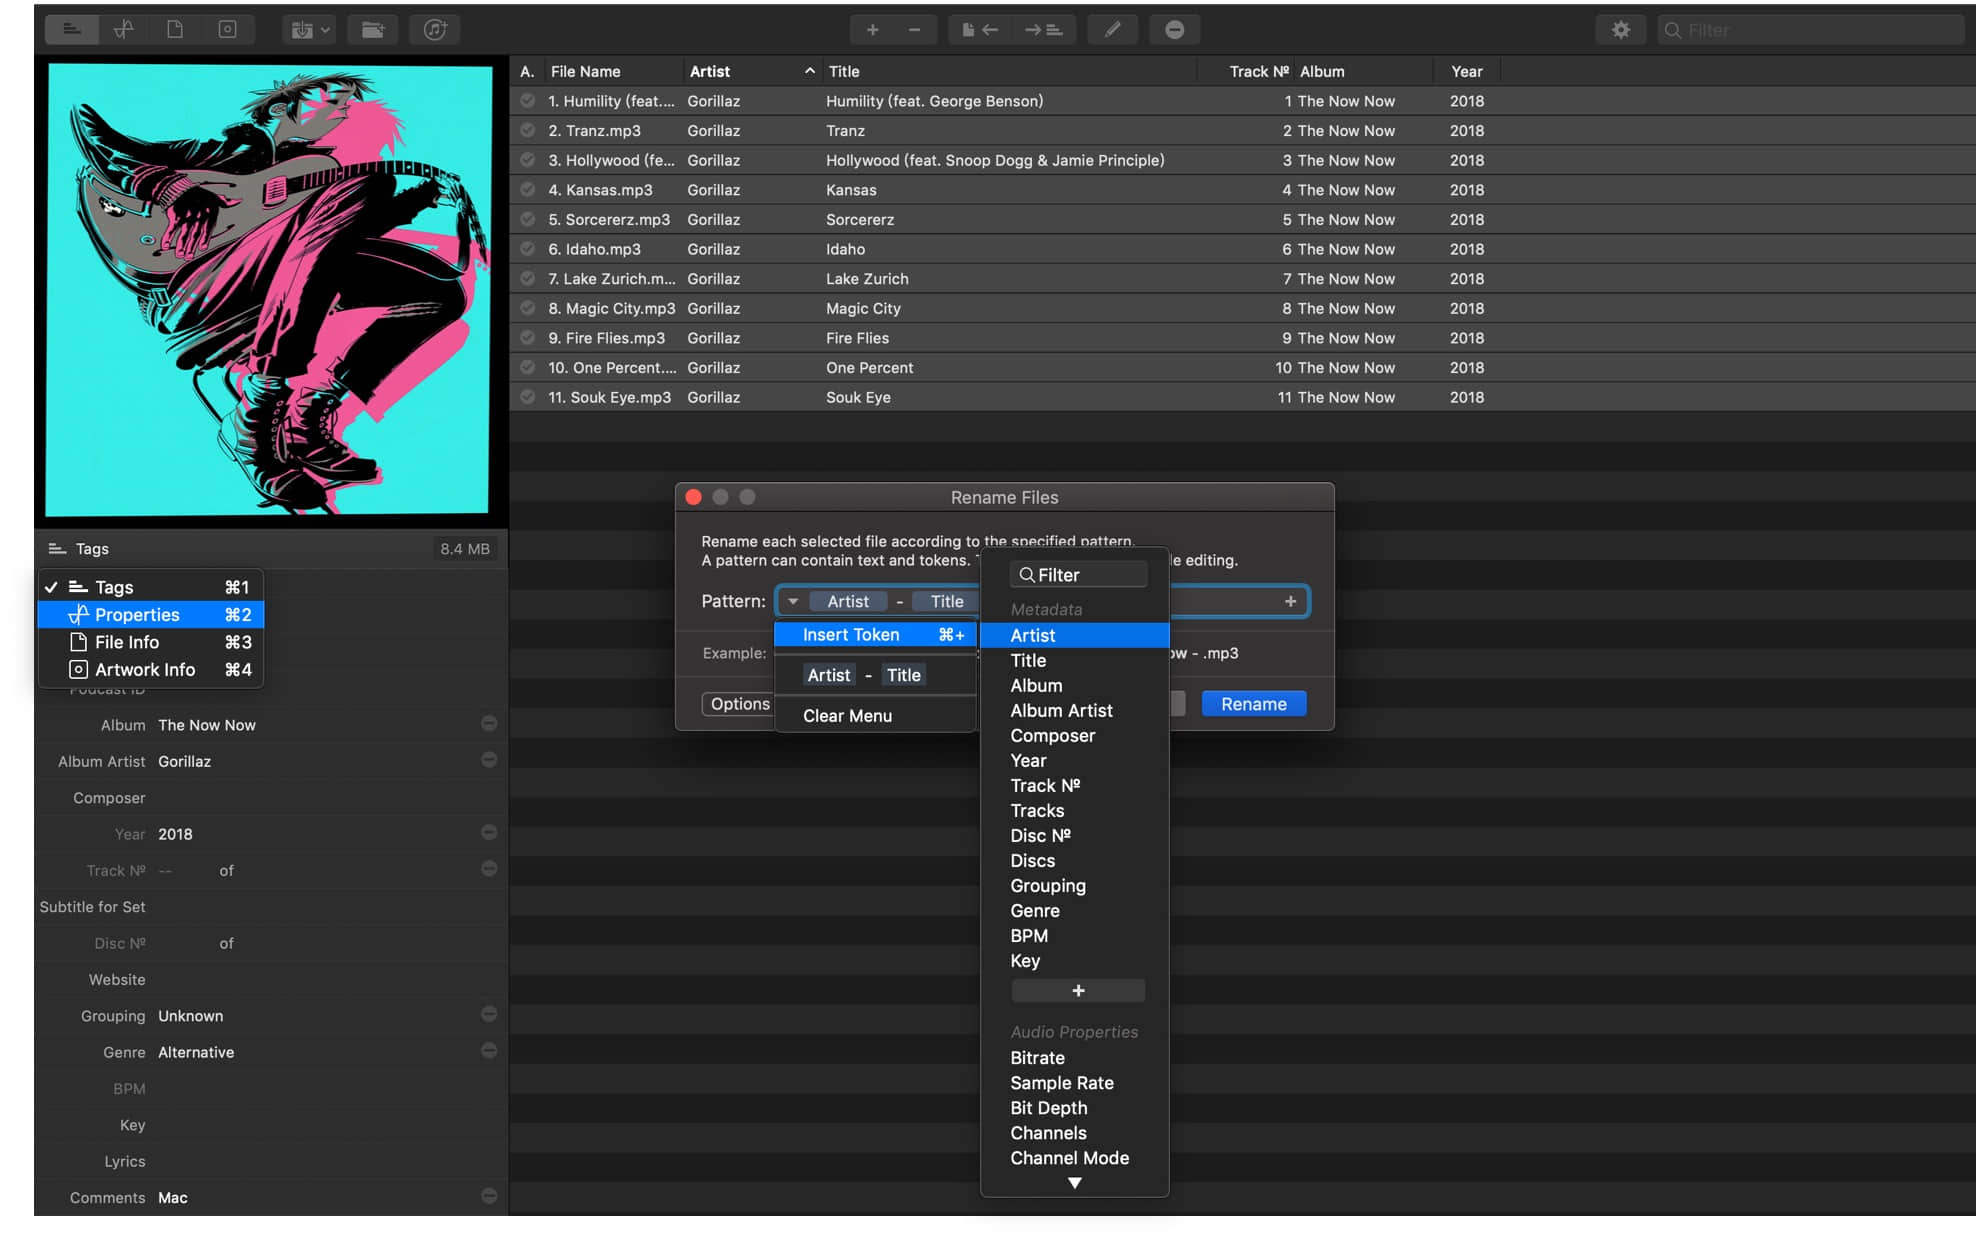The width and height of the screenshot is (1980, 1242).
Task: Select Tags in the panel menu
Action: (150, 587)
